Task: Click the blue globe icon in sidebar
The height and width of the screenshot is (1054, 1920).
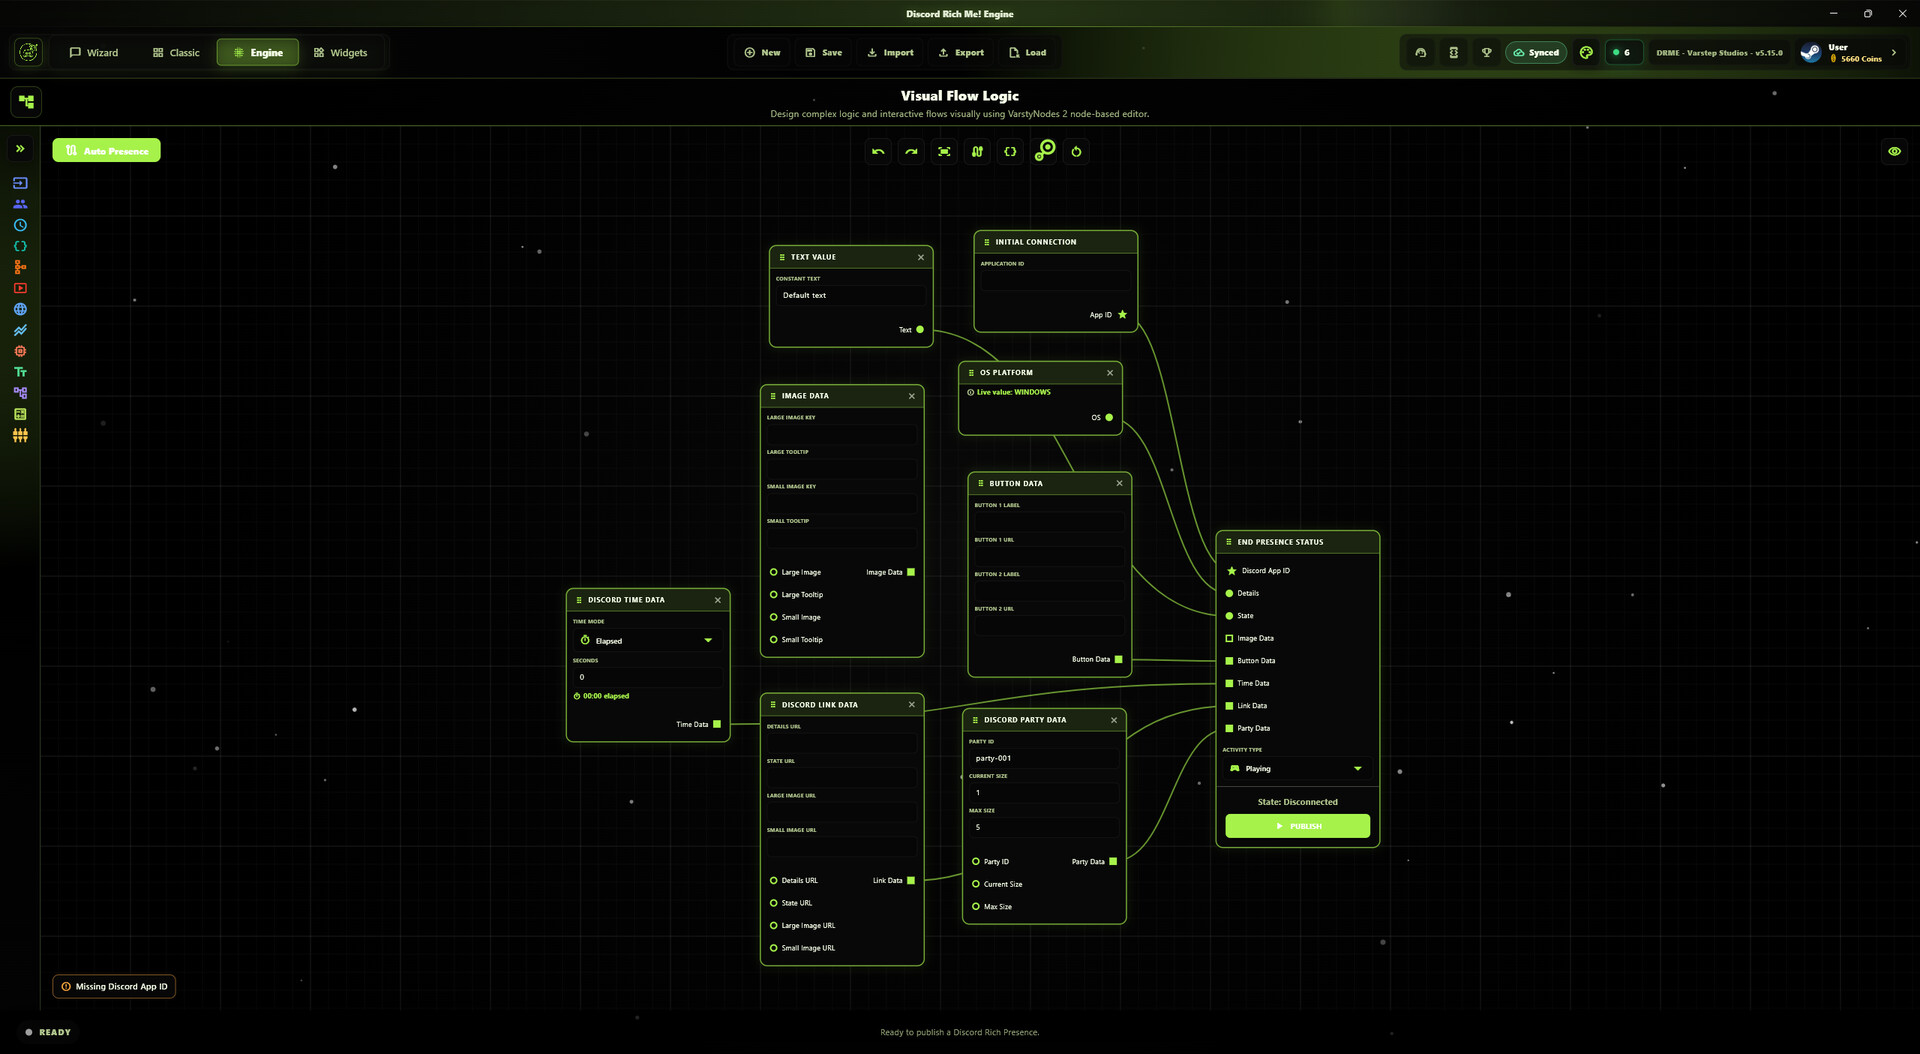Action: pyautogui.click(x=20, y=309)
